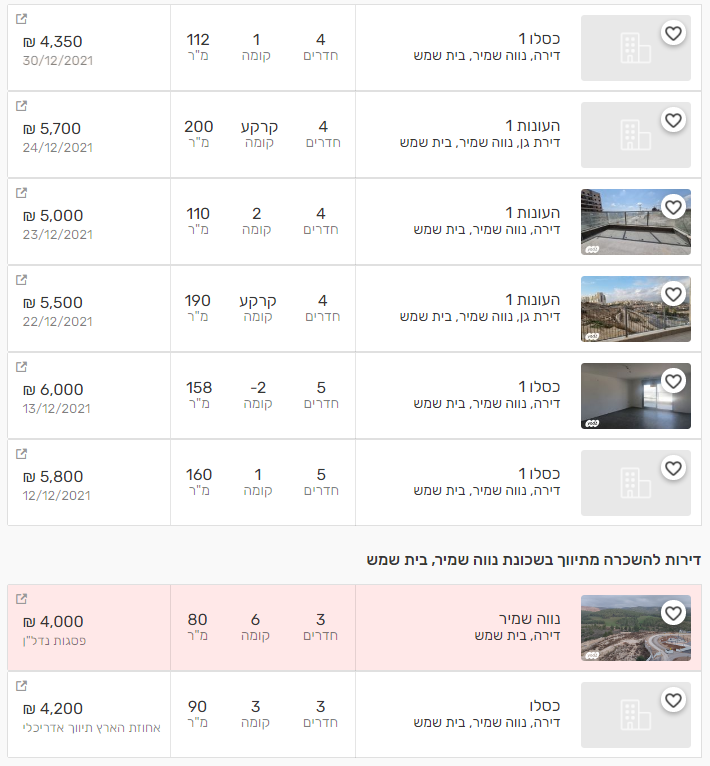Favorite the 112 sqm כסלו 1 apartment
Screen dimensions: 710x766
click(x=673, y=34)
